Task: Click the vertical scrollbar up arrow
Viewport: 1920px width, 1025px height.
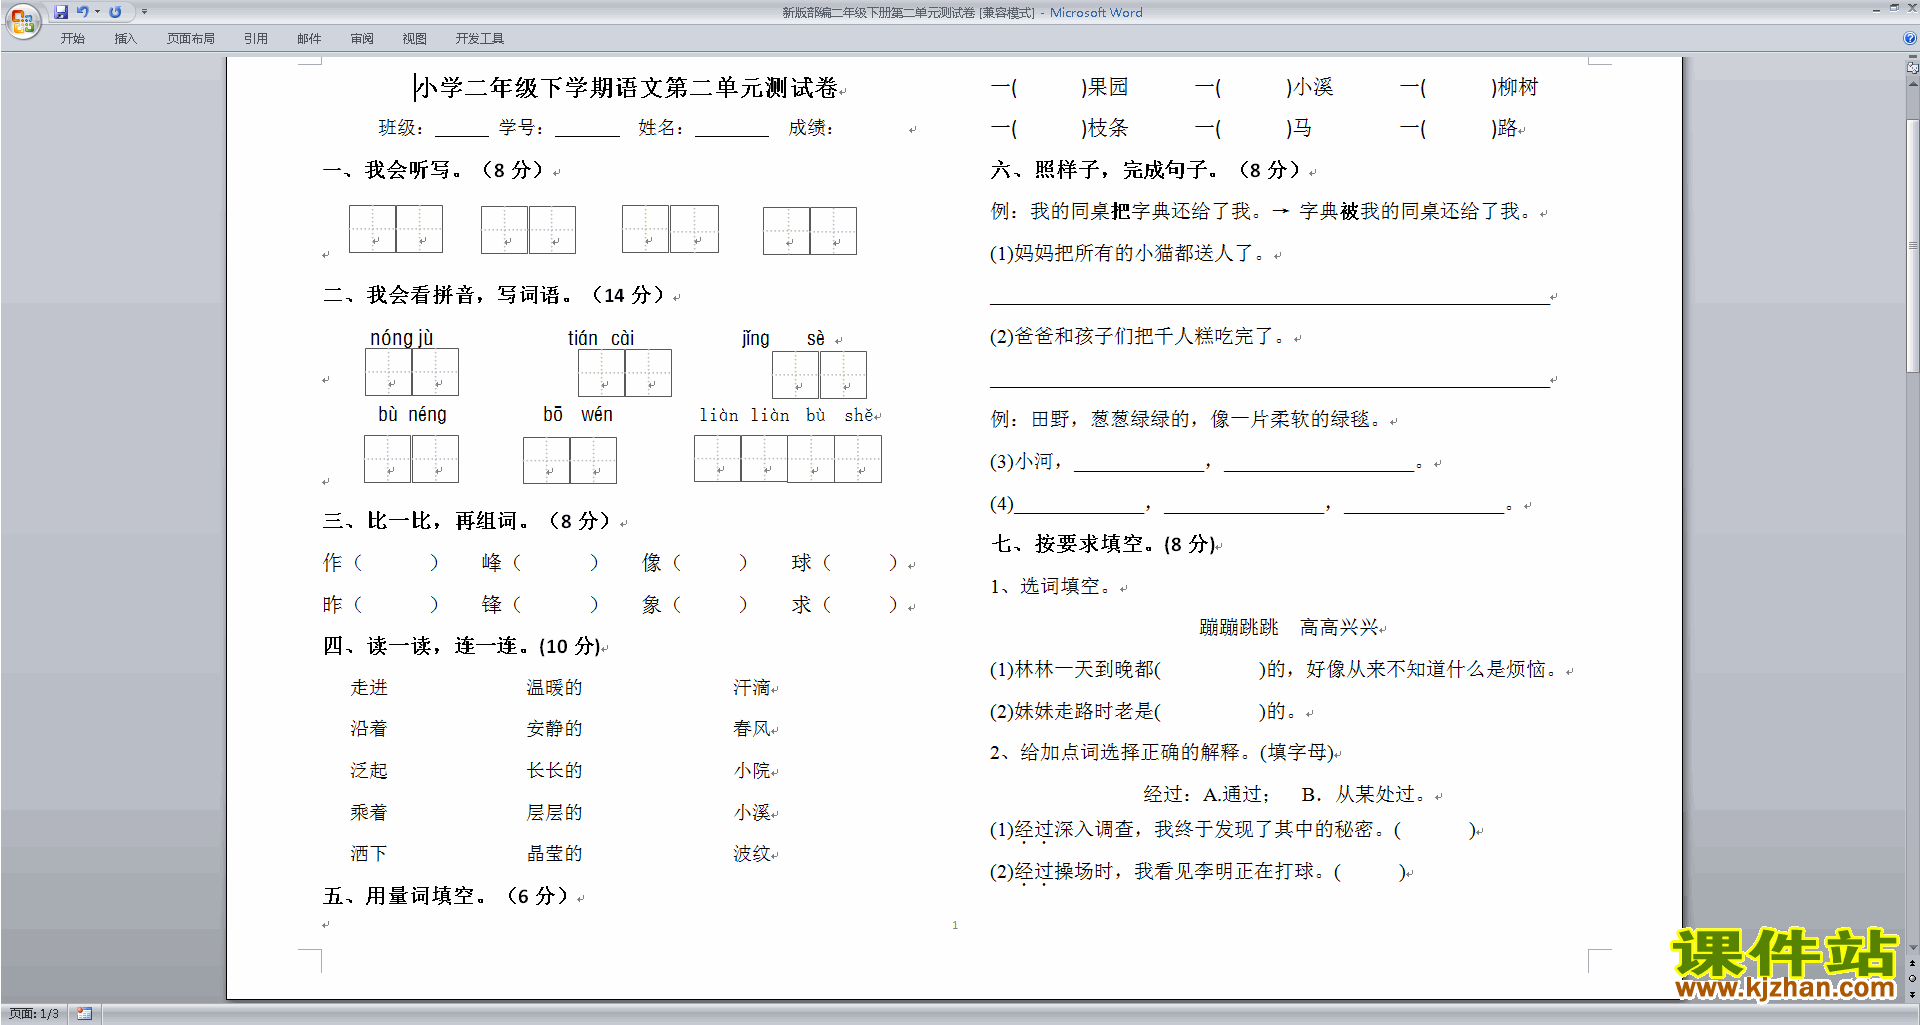Action: (1912, 85)
